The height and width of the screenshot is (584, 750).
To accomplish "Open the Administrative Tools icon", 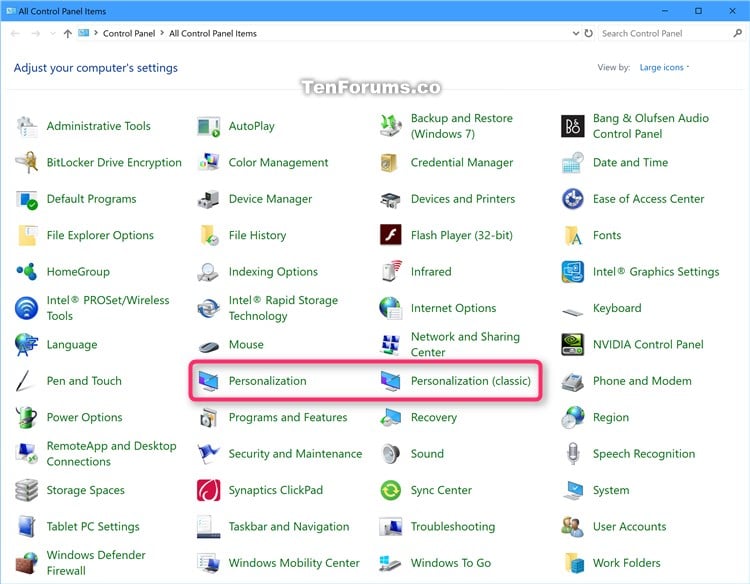I will click(27, 126).
